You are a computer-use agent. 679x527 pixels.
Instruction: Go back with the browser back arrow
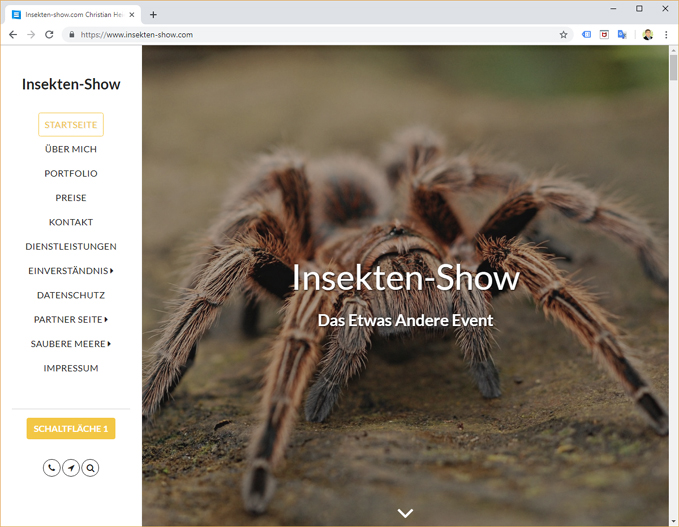click(13, 35)
